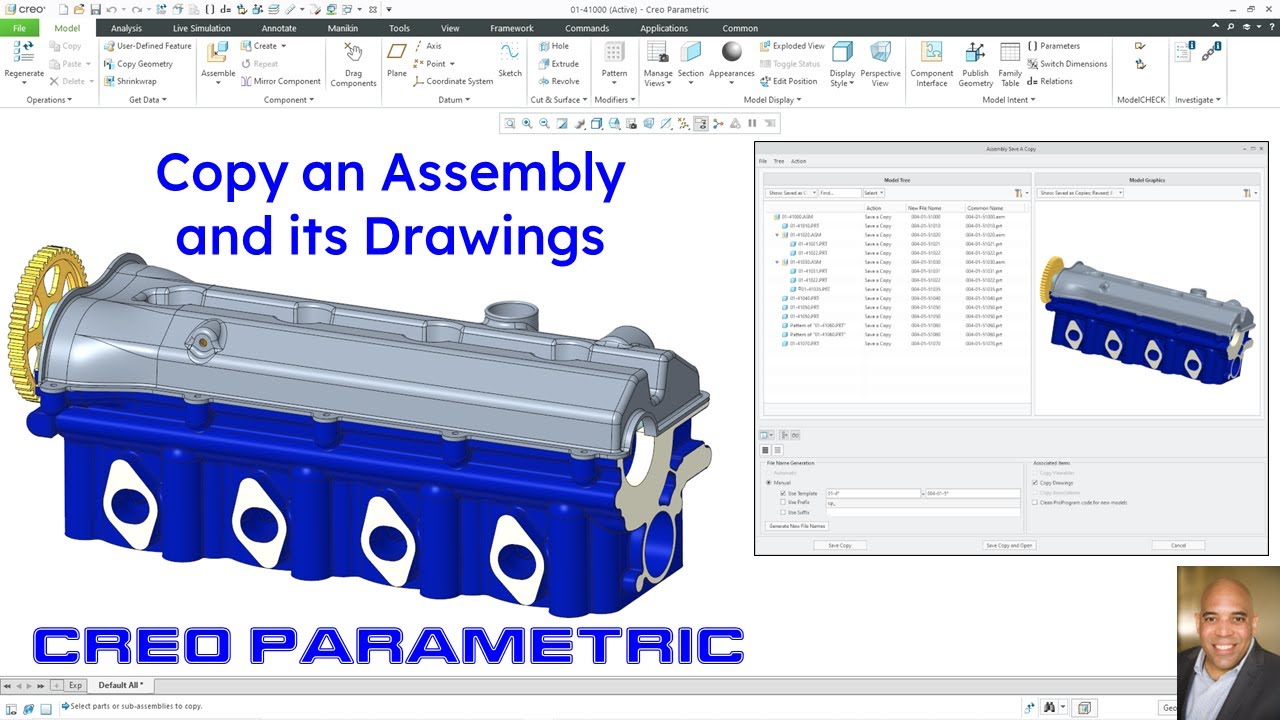Click the Save Copy and Open button
The height and width of the screenshot is (720, 1280).
tap(1009, 545)
